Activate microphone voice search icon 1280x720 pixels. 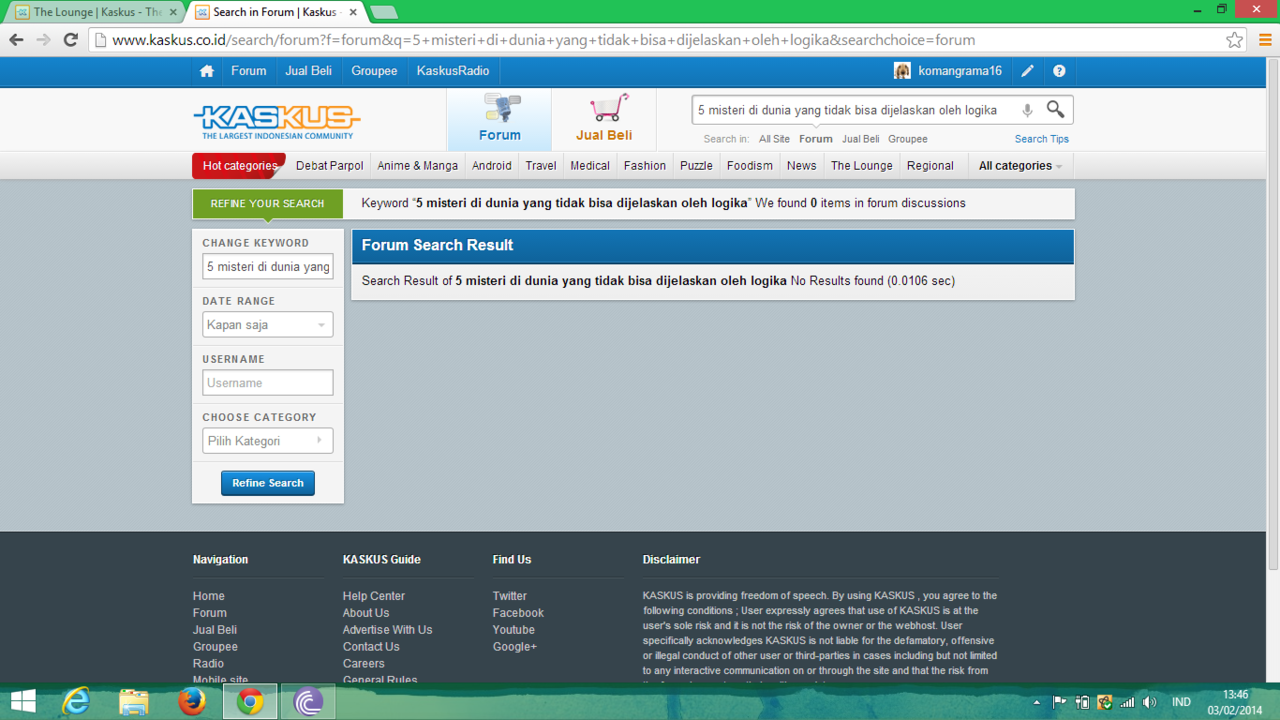[1027, 110]
